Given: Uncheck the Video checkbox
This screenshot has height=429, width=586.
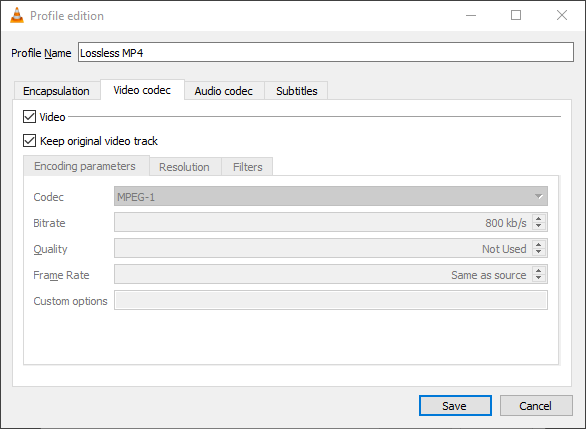Looking at the screenshot, I should pos(30,117).
